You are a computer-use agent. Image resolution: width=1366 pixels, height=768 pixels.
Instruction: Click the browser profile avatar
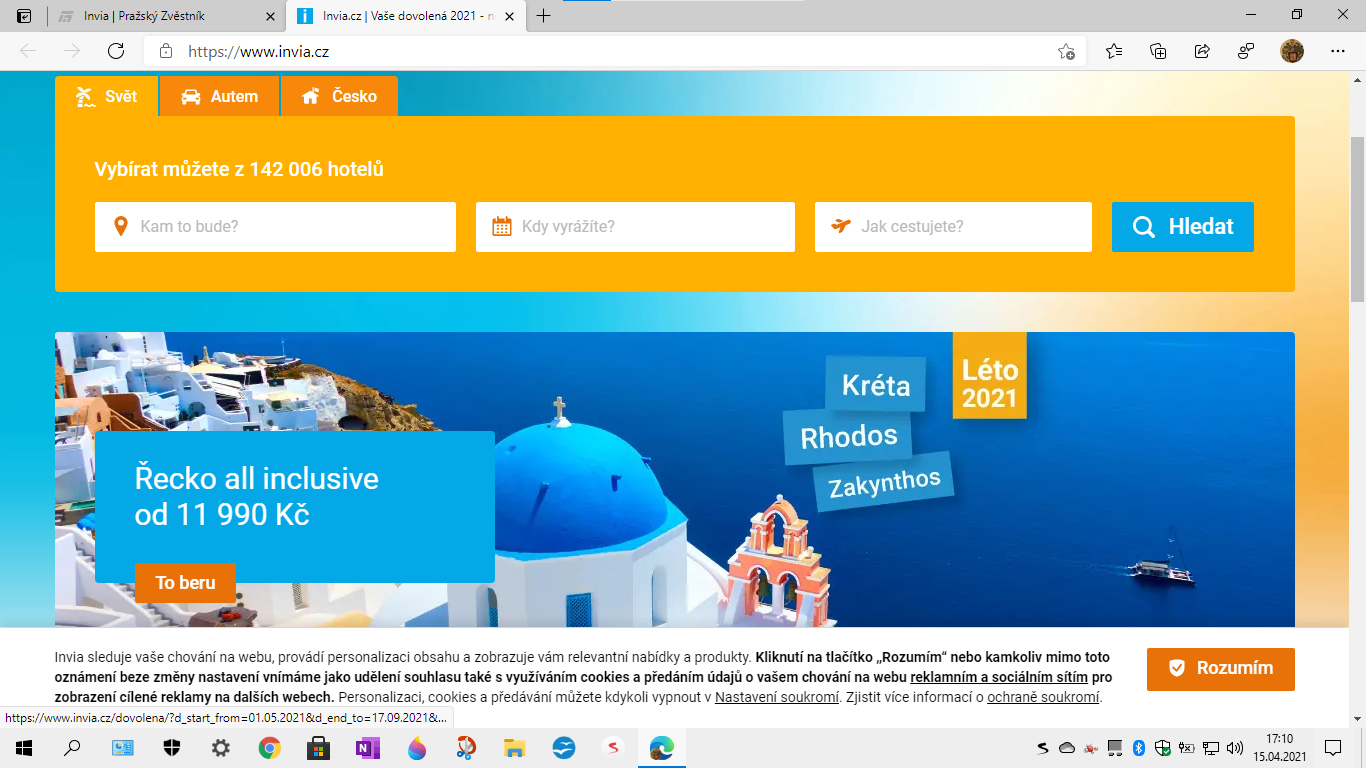click(1292, 50)
